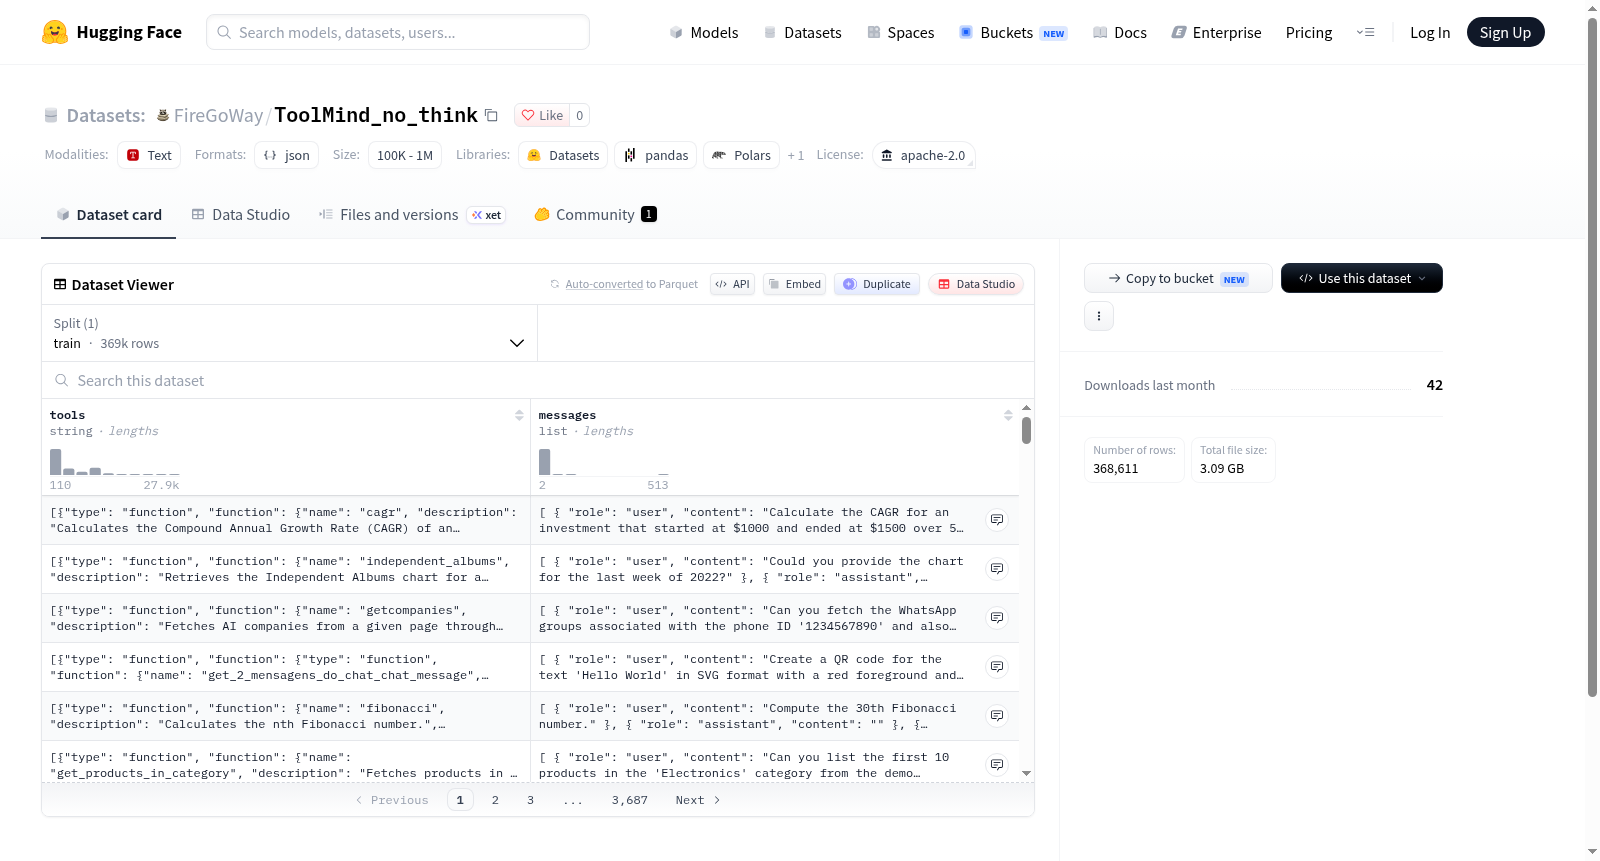Select the Text modality tag
The width and height of the screenshot is (1600, 861).
149,155
